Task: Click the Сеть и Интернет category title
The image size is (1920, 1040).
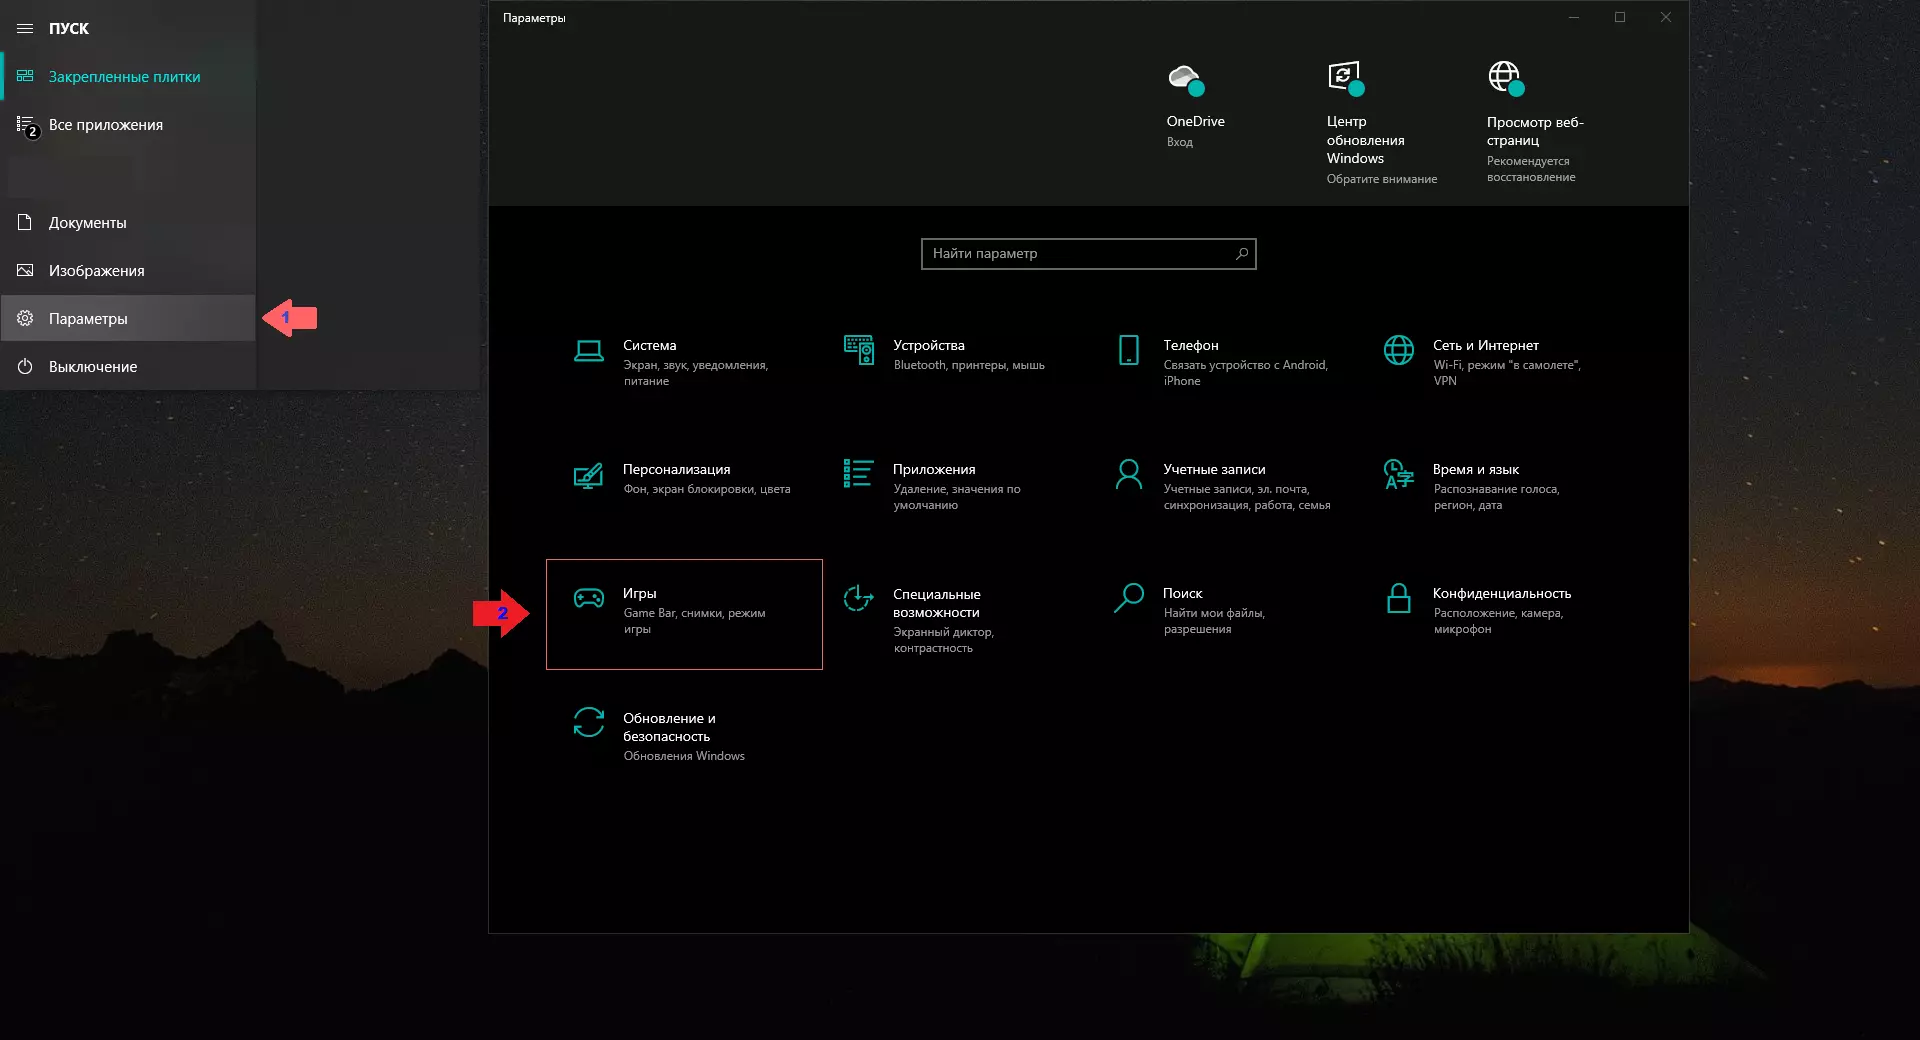Action: tap(1486, 345)
